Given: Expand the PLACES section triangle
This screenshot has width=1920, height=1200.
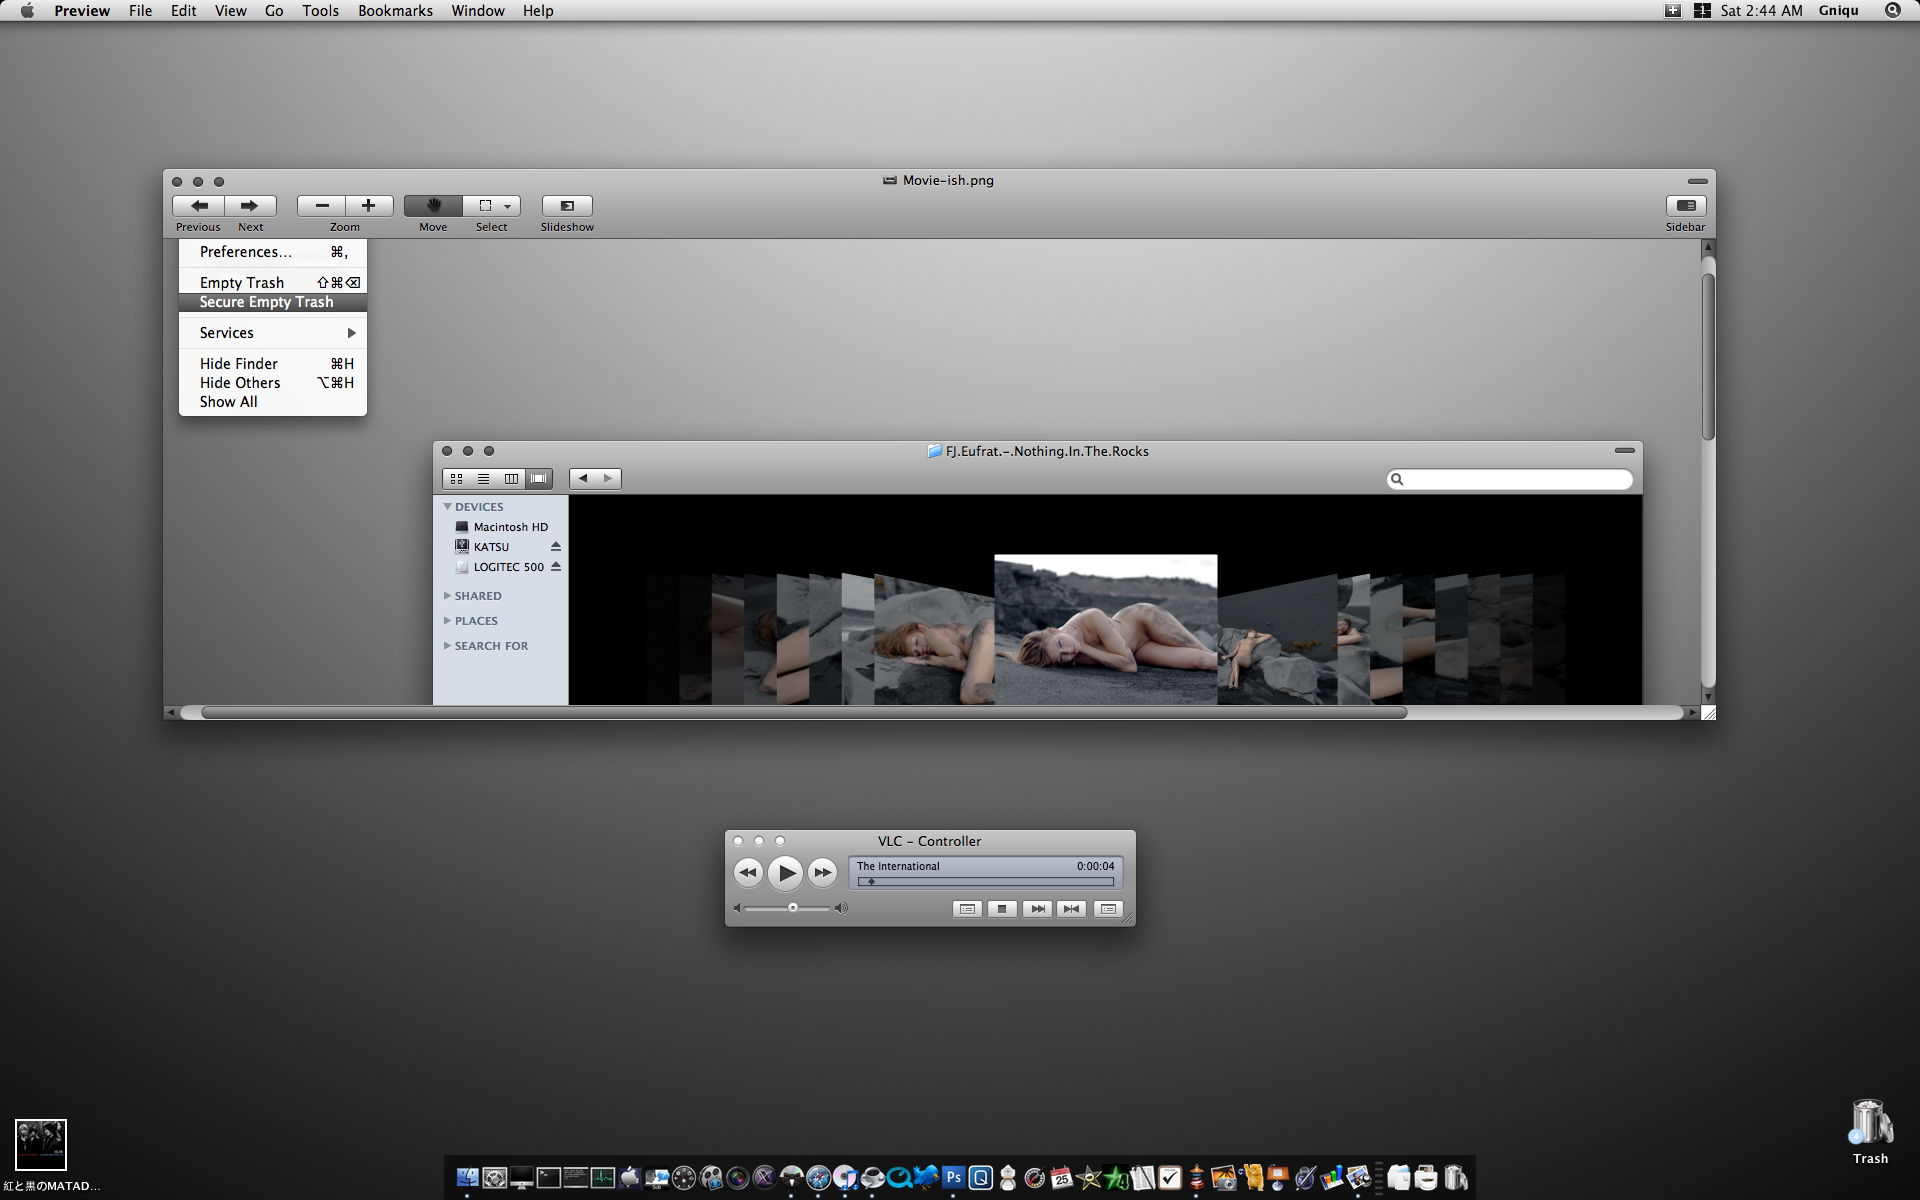Looking at the screenshot, I should tap(447, 621).
